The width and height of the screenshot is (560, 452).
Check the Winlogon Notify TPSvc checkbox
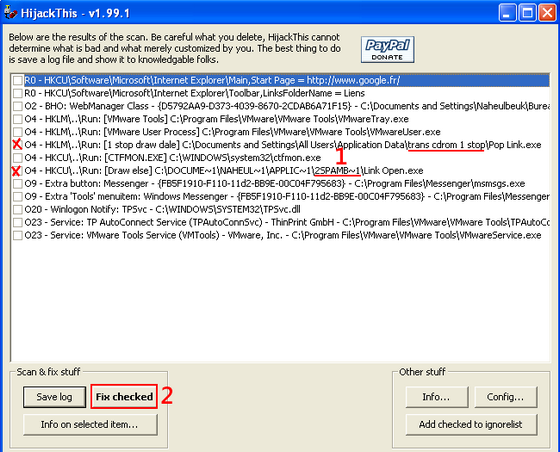[18, 209]
